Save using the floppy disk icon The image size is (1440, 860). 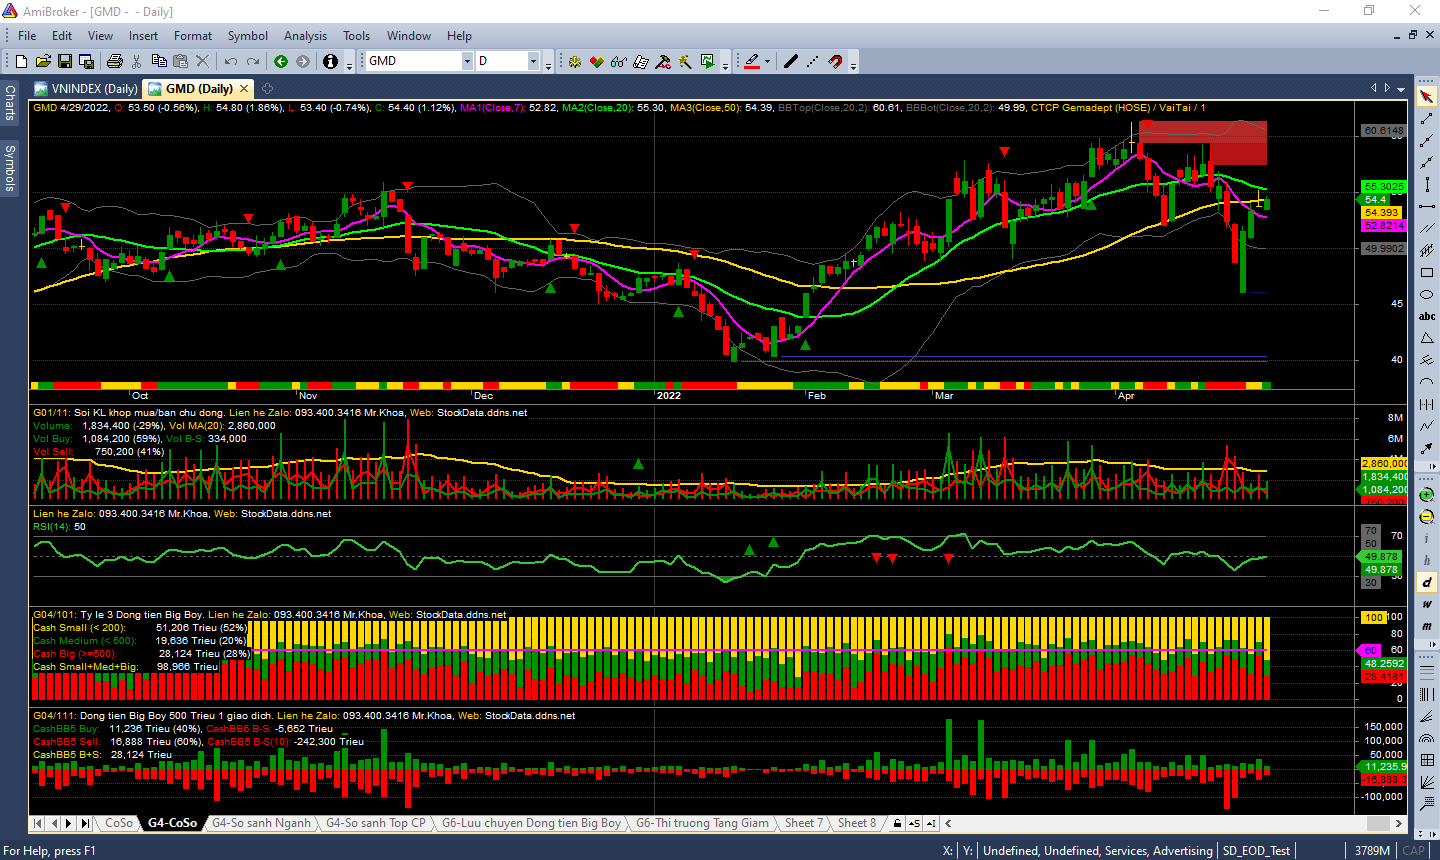65,61
